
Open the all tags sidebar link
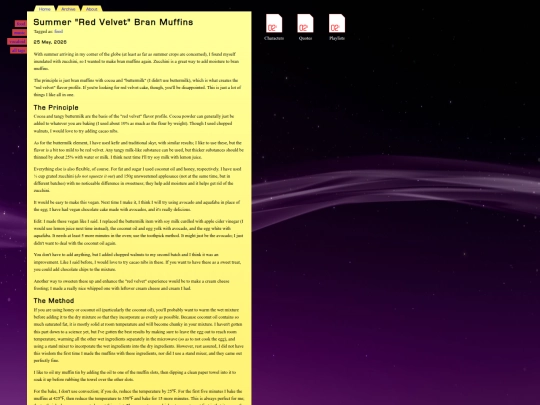18,51
